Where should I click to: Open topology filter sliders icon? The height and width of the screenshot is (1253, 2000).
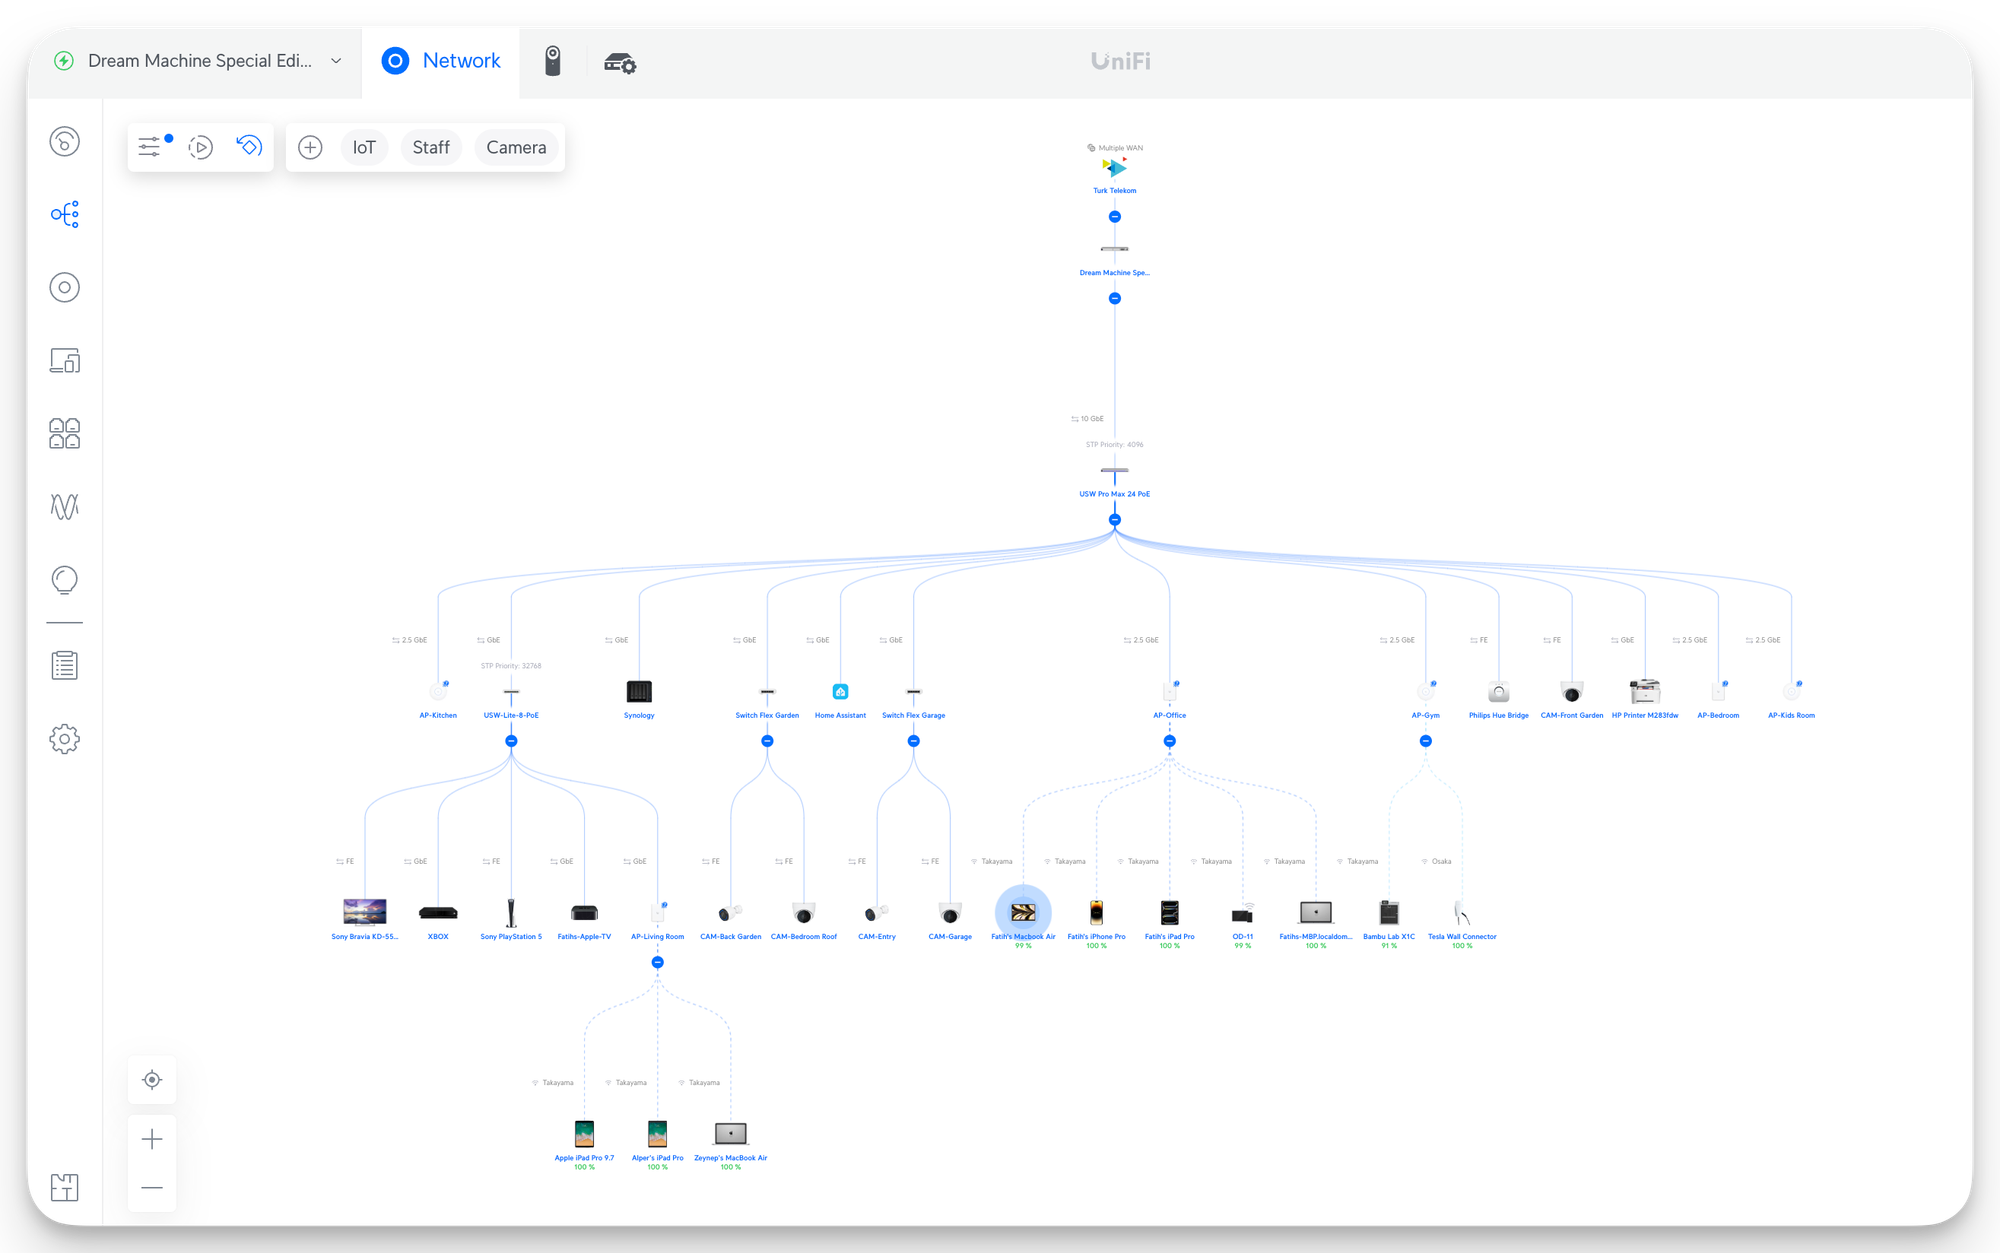150,147
